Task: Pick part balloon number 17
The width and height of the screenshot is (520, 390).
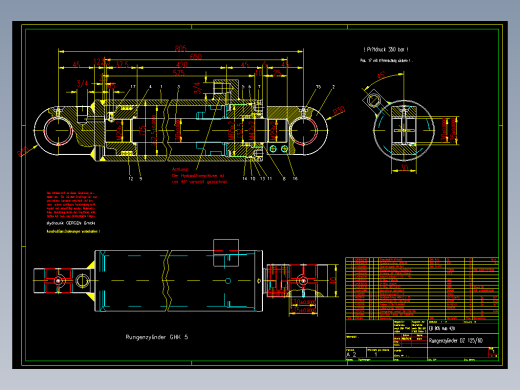Action: (x=133, y=87)
